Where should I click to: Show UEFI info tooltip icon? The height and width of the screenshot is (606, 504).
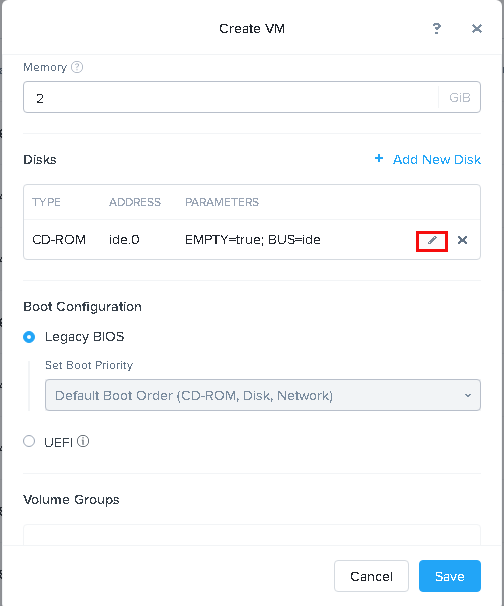[x=83, y=441]
